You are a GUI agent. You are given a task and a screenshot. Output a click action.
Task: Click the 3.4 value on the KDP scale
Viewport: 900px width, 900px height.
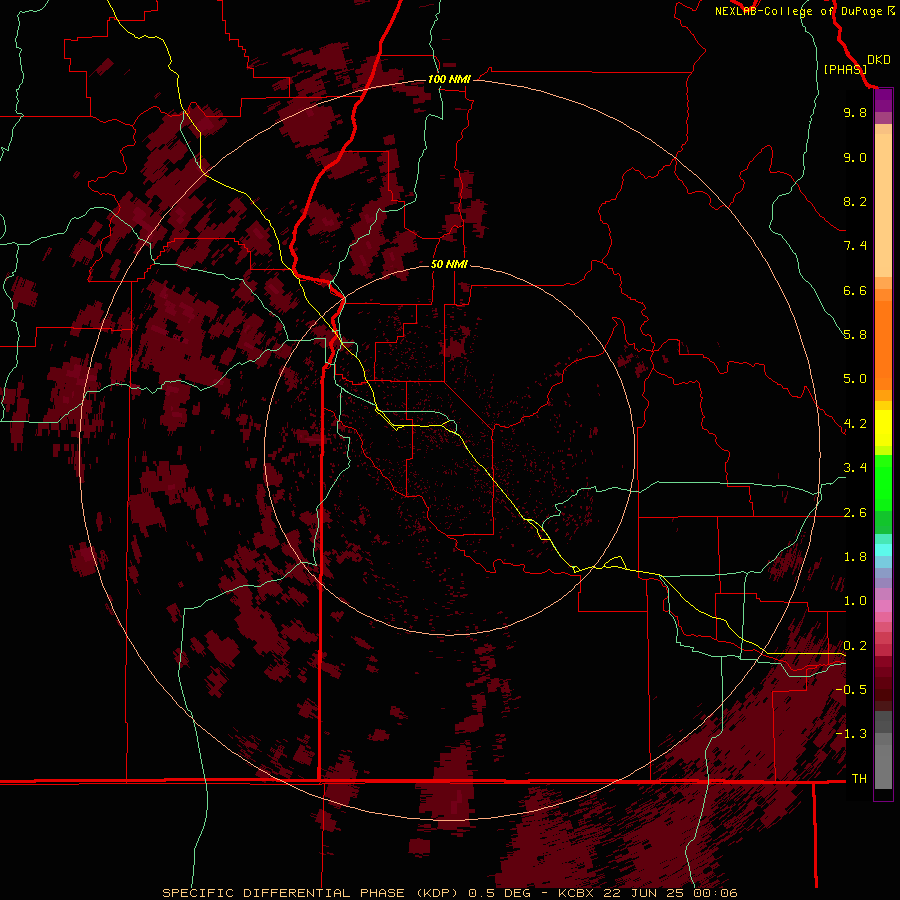(855, 468)
